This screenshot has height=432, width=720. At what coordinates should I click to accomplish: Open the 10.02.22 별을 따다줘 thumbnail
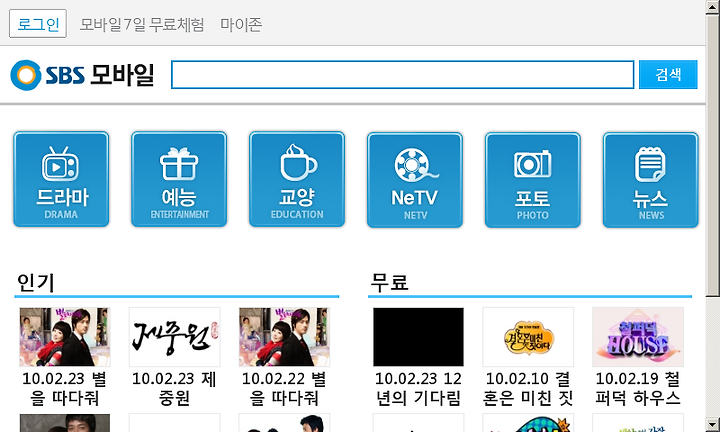click(284, 337)
